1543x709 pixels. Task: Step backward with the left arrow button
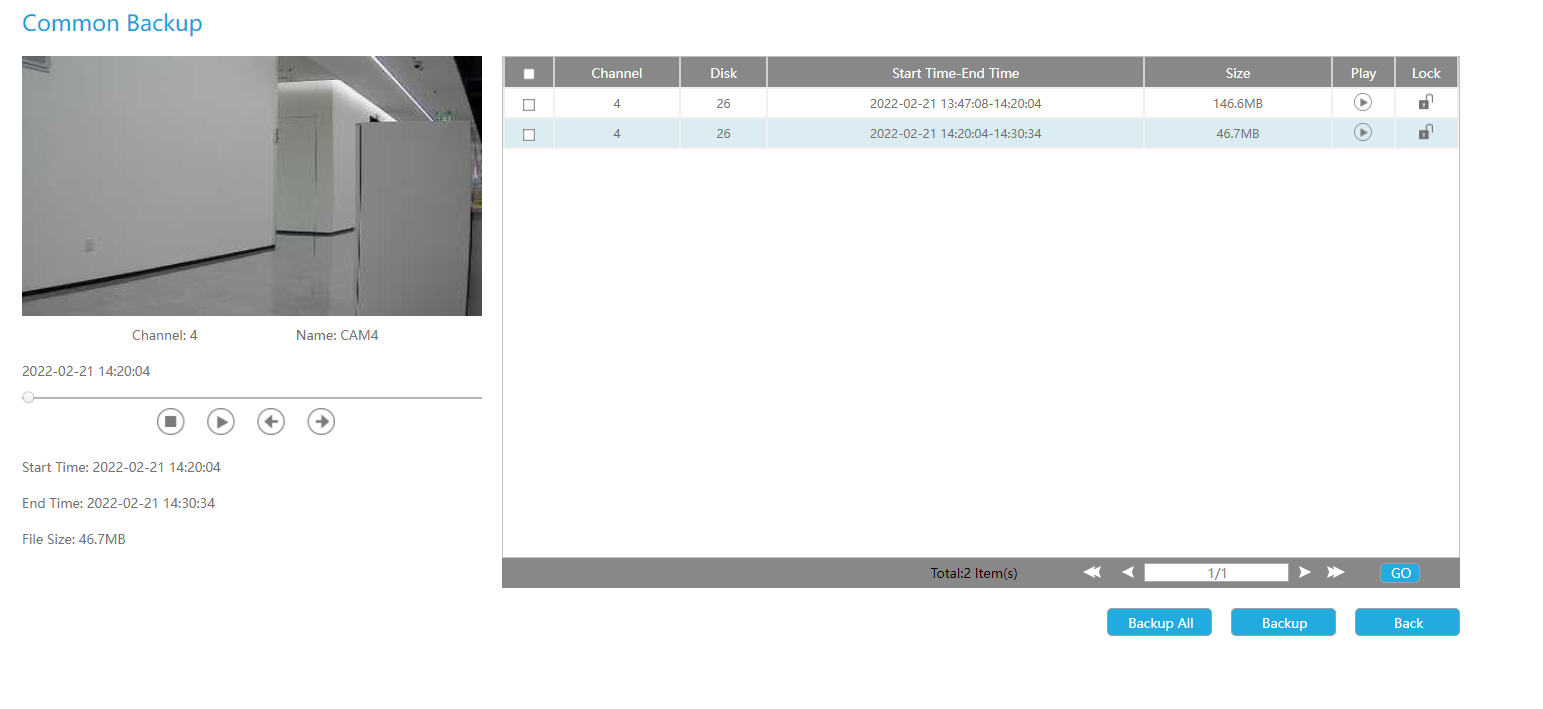(x=271, y=422)
